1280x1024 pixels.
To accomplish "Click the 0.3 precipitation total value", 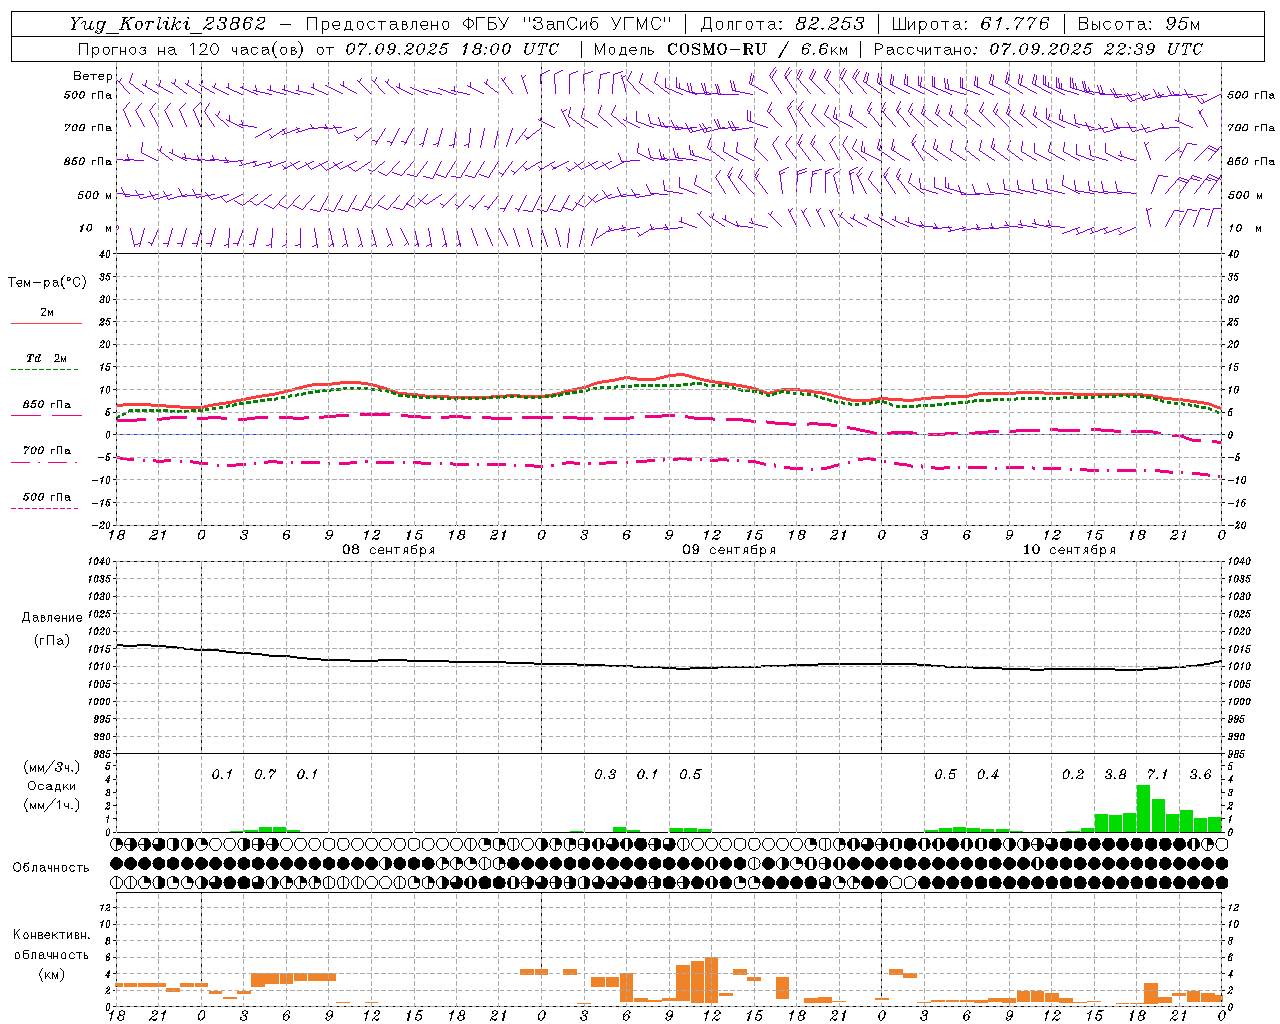I will [x=605, y=775].
